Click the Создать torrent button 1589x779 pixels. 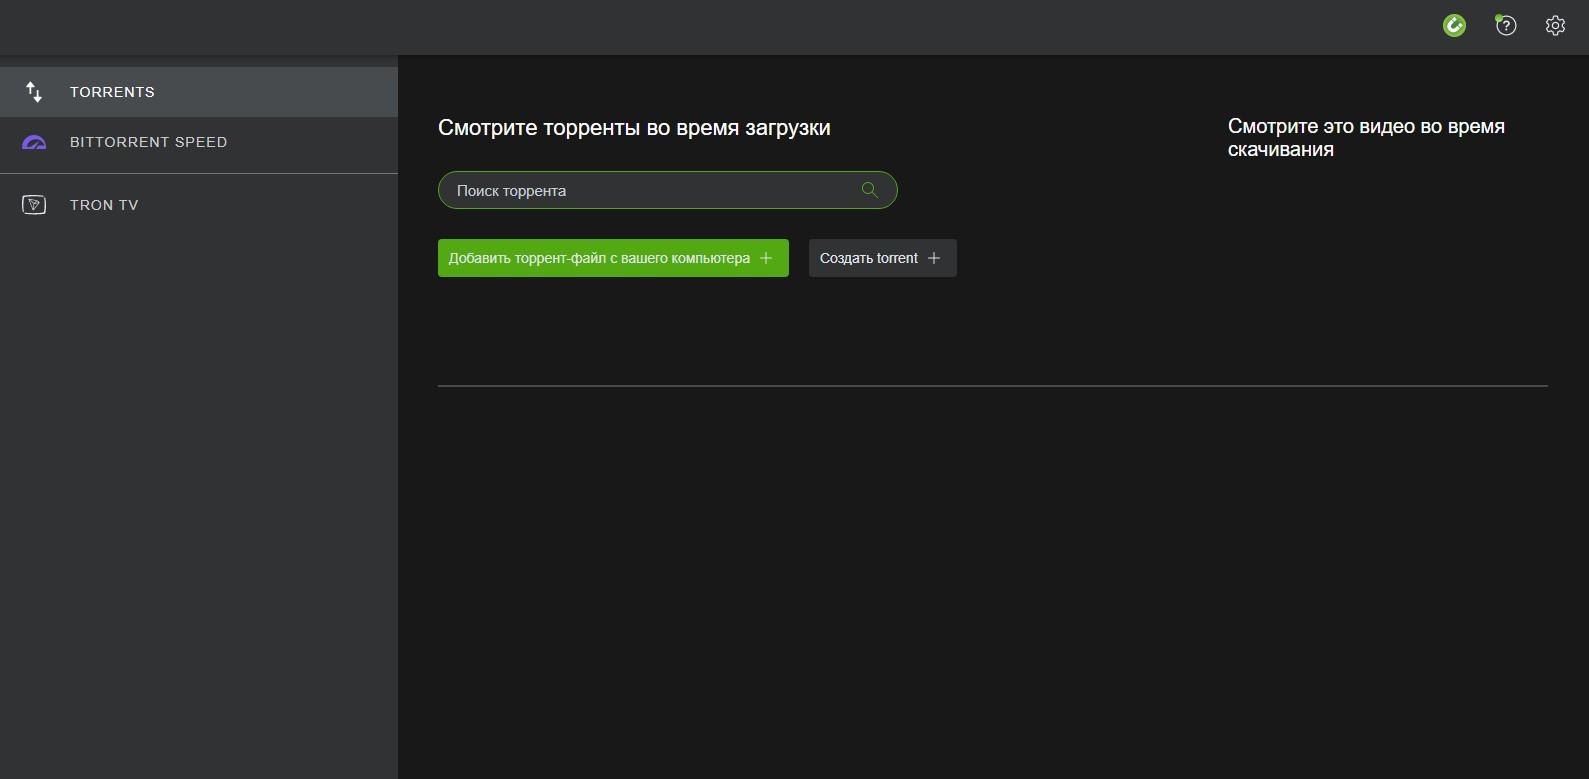coord(883,258)
